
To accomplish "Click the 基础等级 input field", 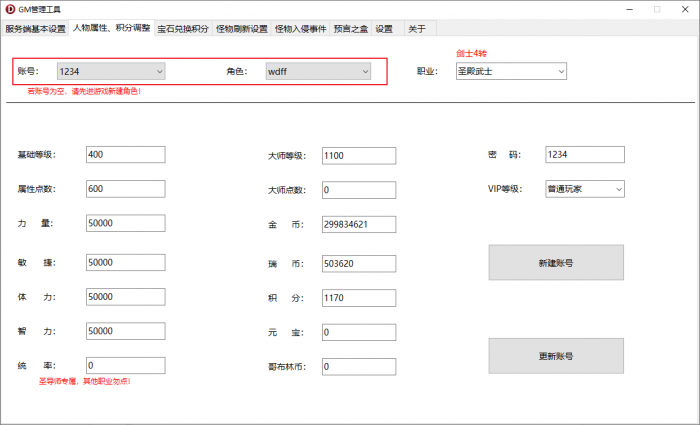I will [125, 155].
